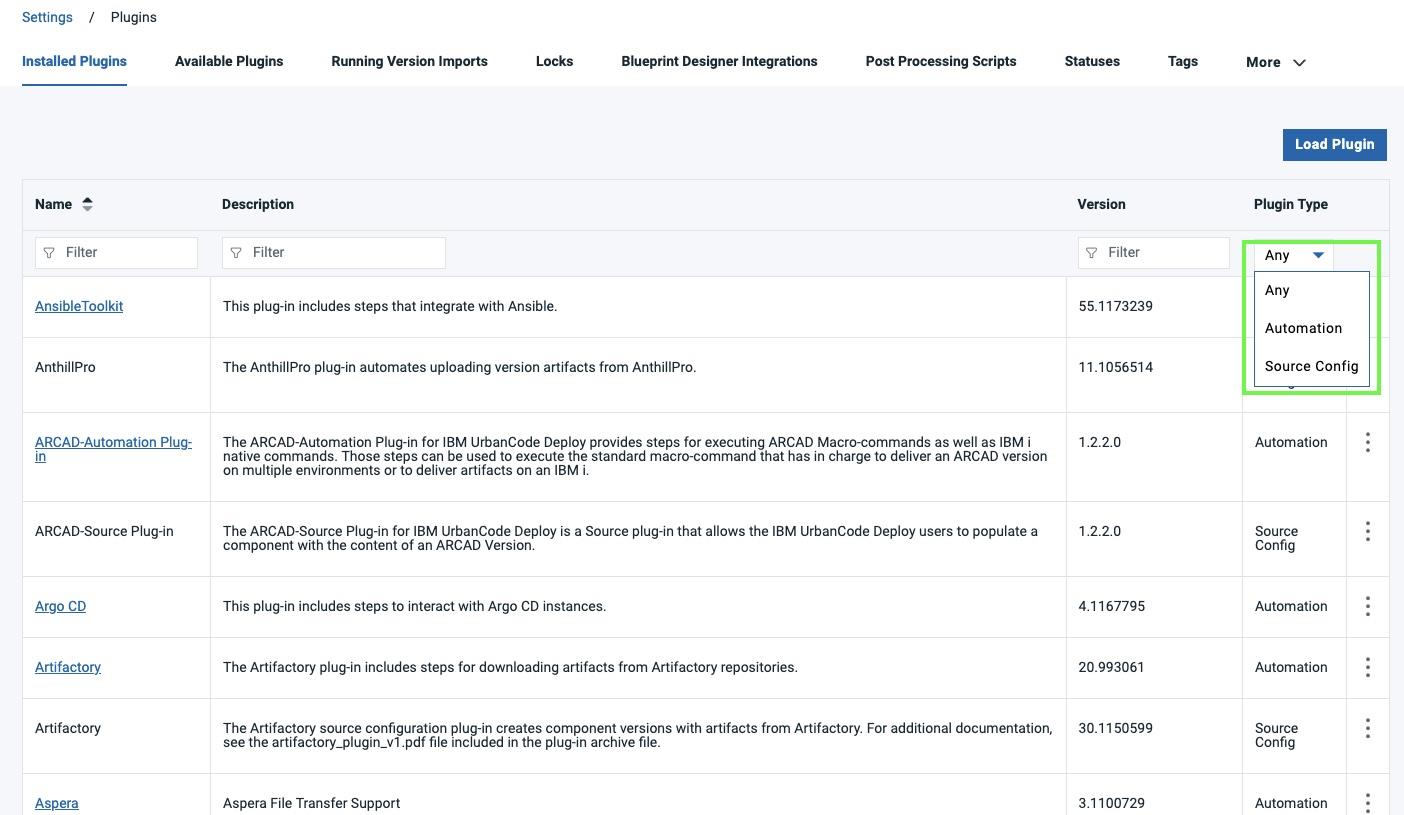The width and height of the screenshot is (1404, 815).
Task: Open kebab menu for Argo CD row
Action: coord(1367,606)
